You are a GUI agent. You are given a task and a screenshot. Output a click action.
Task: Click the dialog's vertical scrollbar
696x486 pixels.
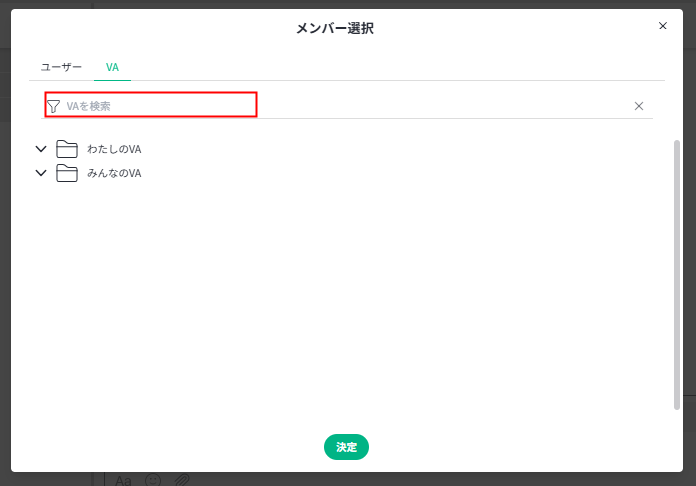677,270
